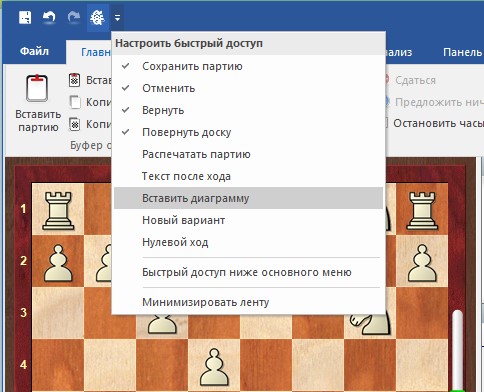The image size is (484, 392).
Task: Open the Файл tab
Action: [34, 51]
